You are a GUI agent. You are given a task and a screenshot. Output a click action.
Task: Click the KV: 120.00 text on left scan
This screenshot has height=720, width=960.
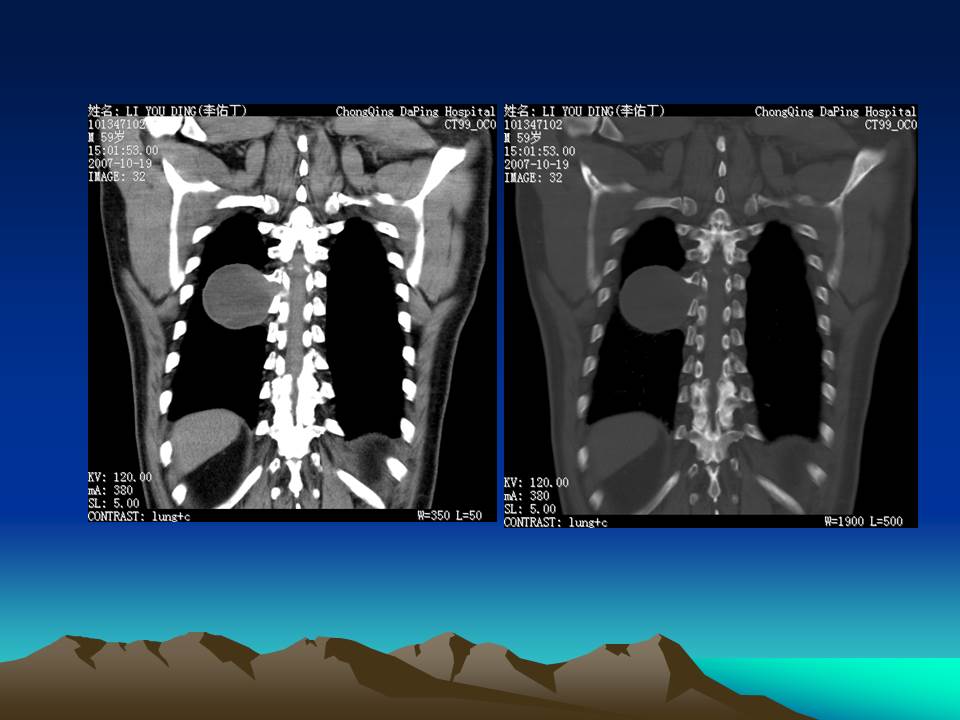point(120,478)
